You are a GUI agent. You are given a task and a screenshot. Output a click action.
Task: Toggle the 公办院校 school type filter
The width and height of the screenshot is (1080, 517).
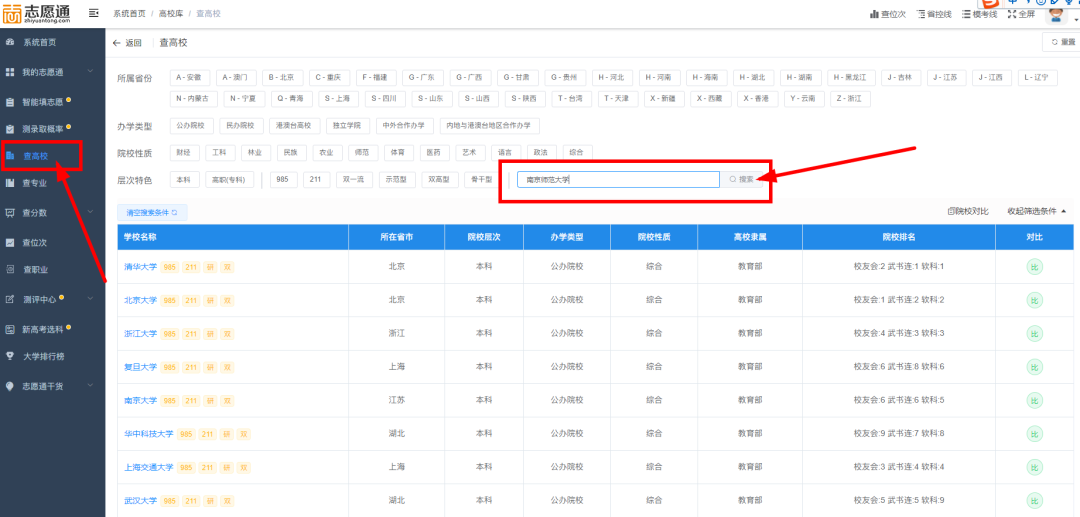point(190,126)
